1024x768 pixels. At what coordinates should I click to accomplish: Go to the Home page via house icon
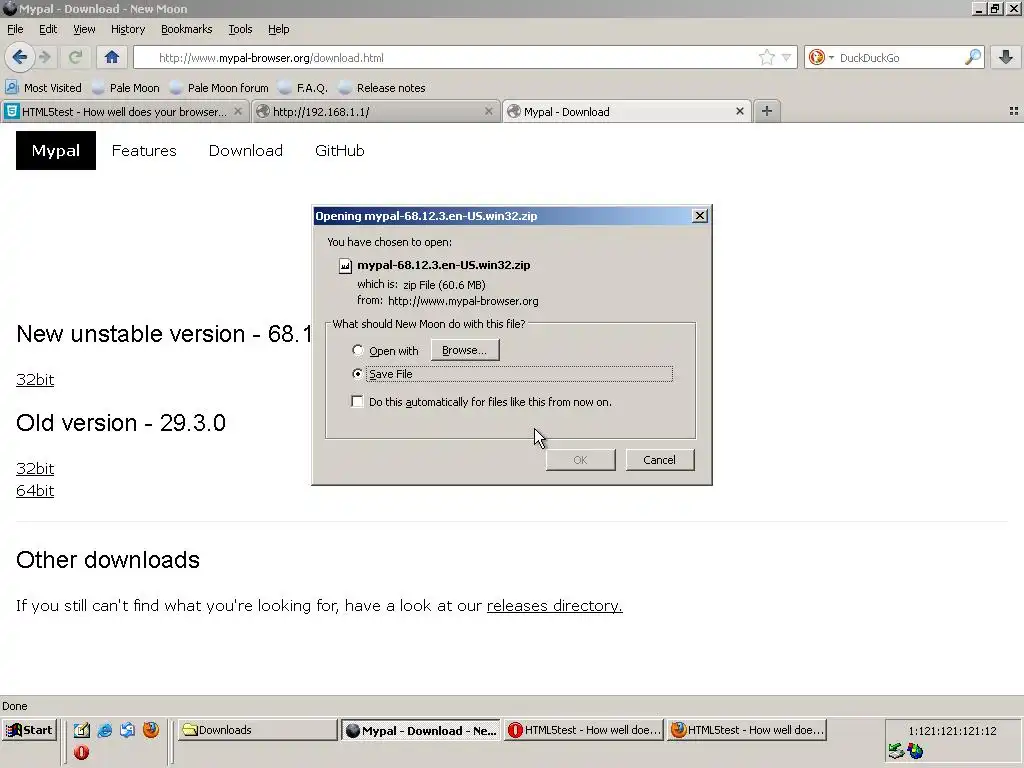click(112, 57)
